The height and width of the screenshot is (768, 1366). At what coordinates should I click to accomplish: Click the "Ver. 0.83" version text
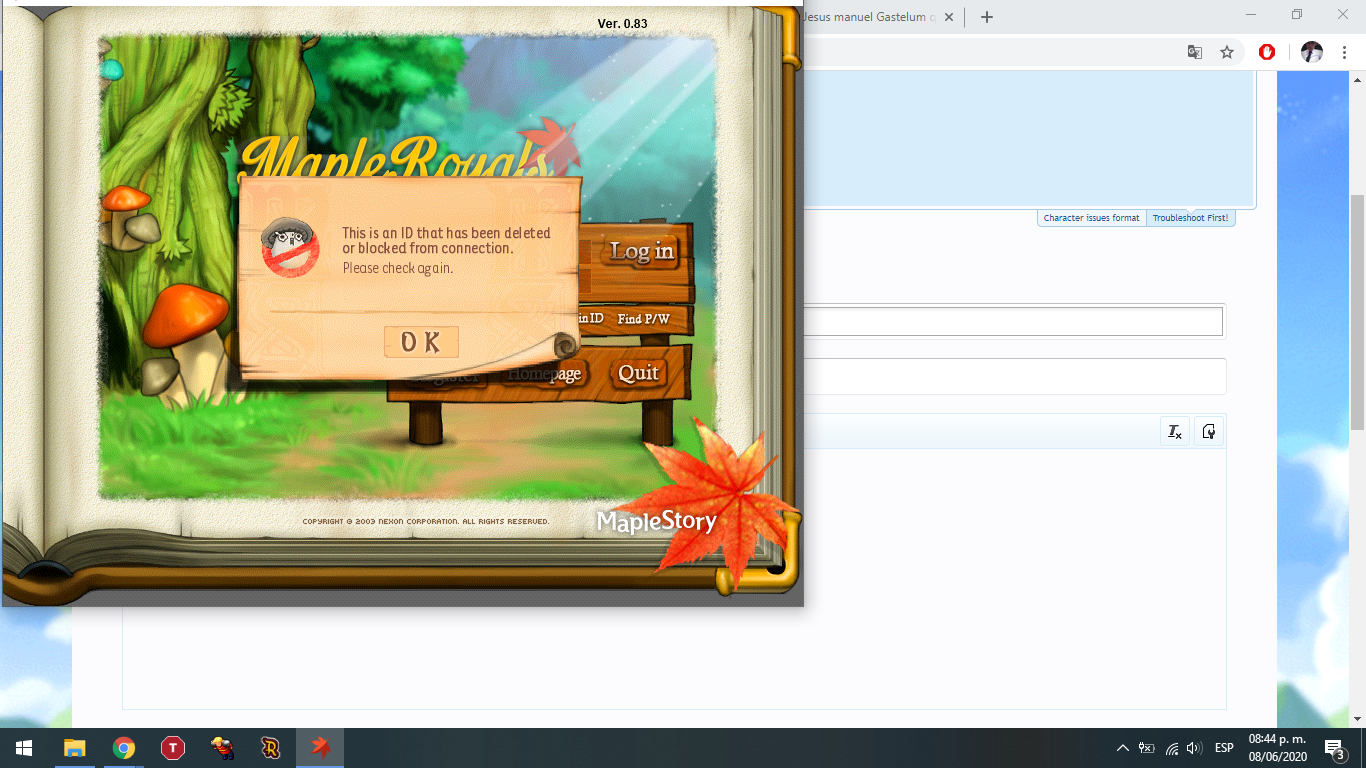[622, 24]
